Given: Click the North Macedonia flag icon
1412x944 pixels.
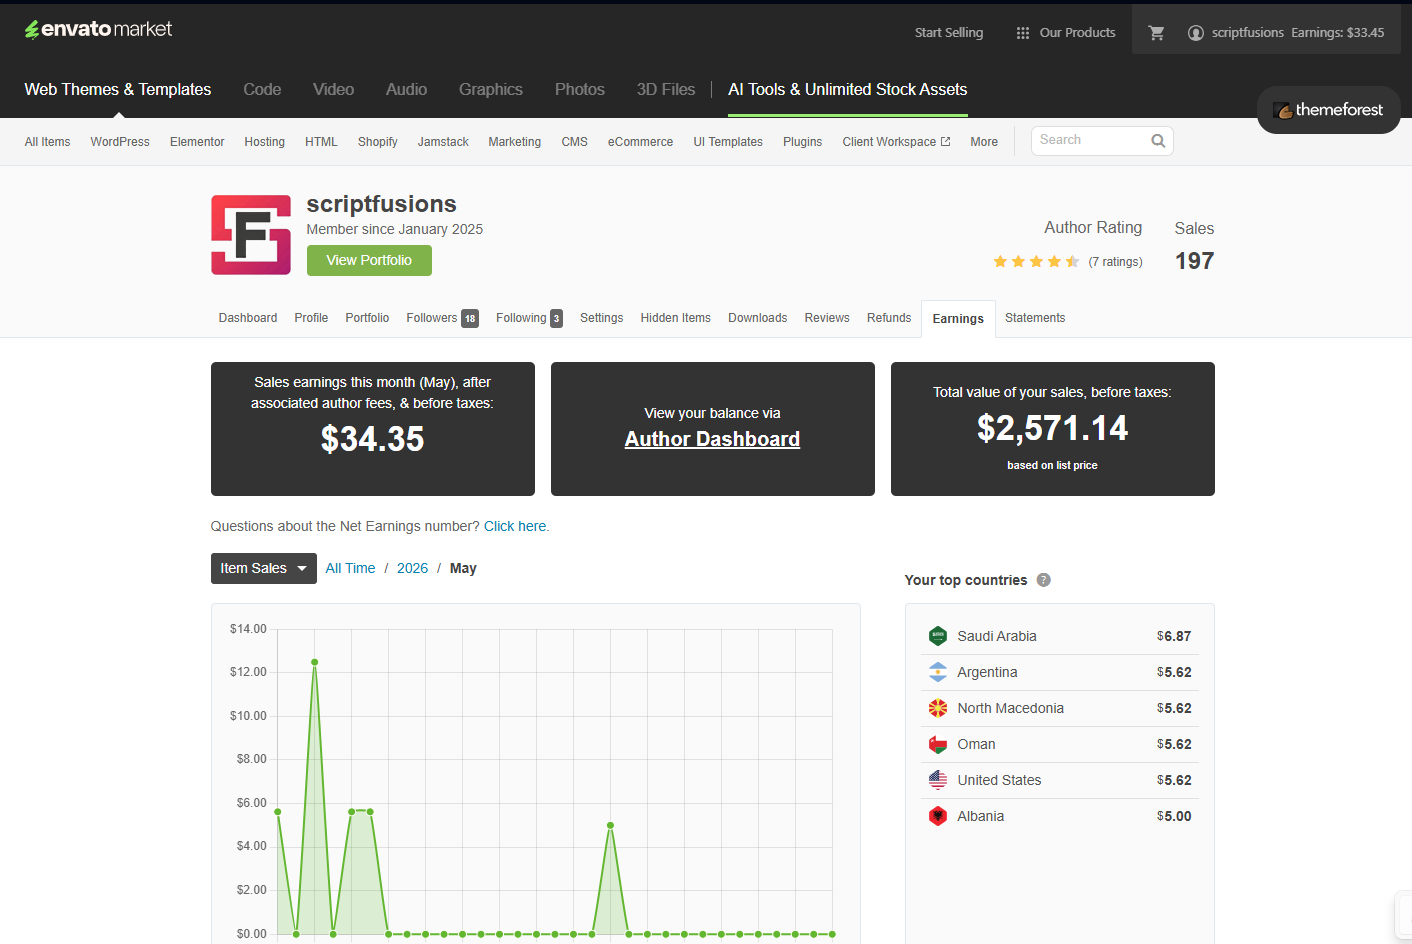Looking at the screenshot, I should (938, 708).
